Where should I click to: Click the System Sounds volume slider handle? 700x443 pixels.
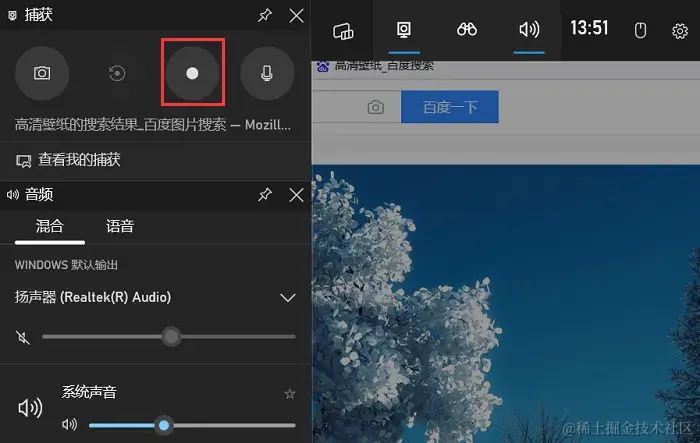click(164, 425)
